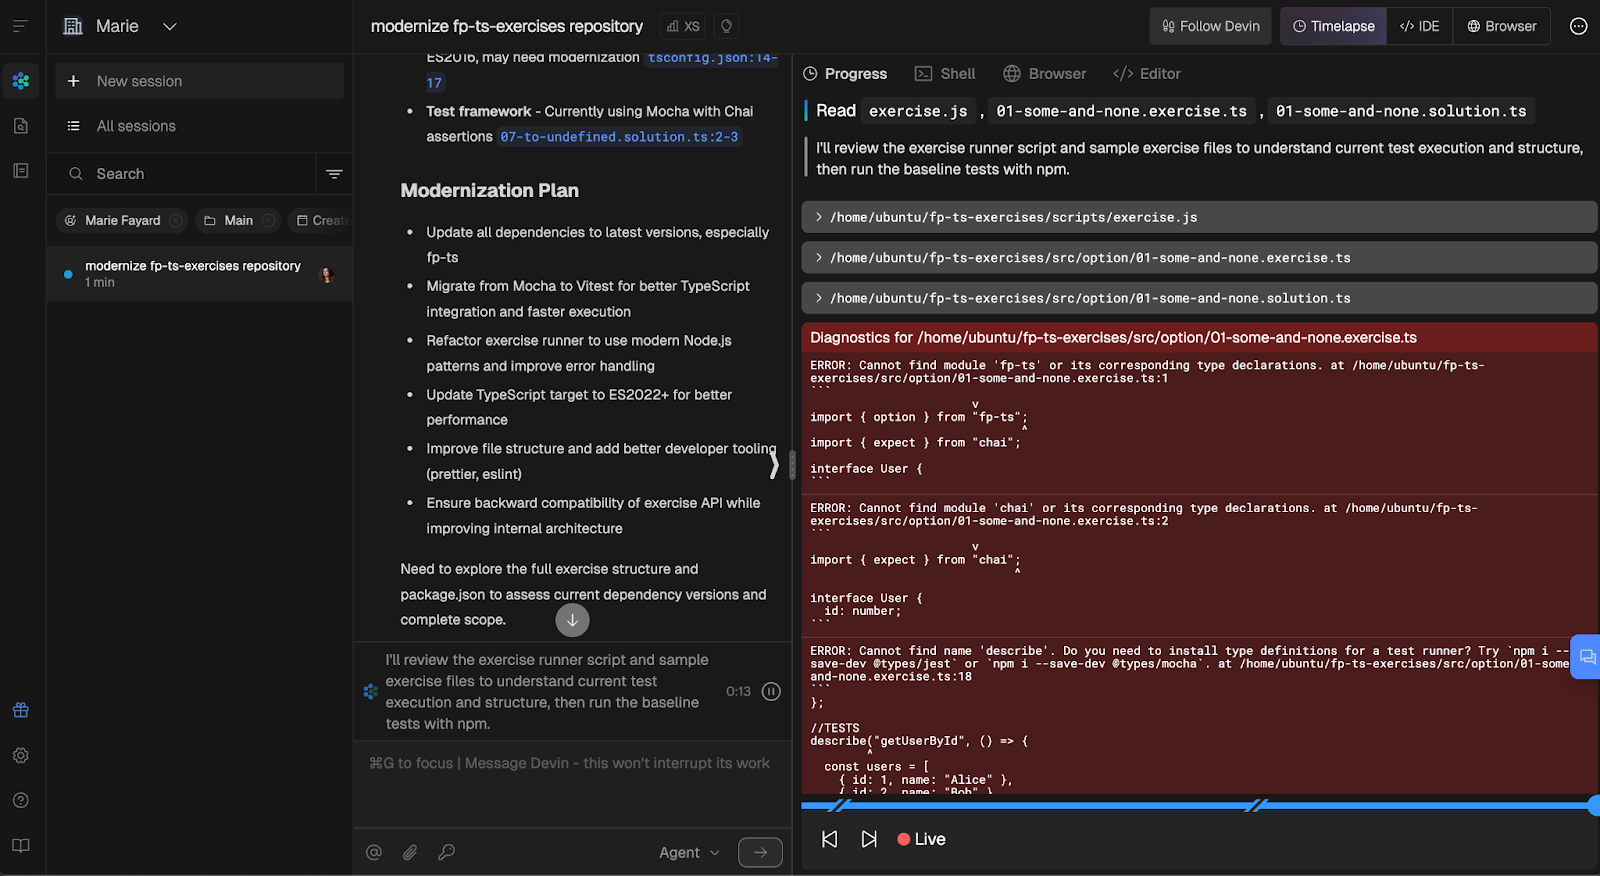Open the feedback chat floating button
This screenshot has height=876, width=1600.
tap(1586, 657)
